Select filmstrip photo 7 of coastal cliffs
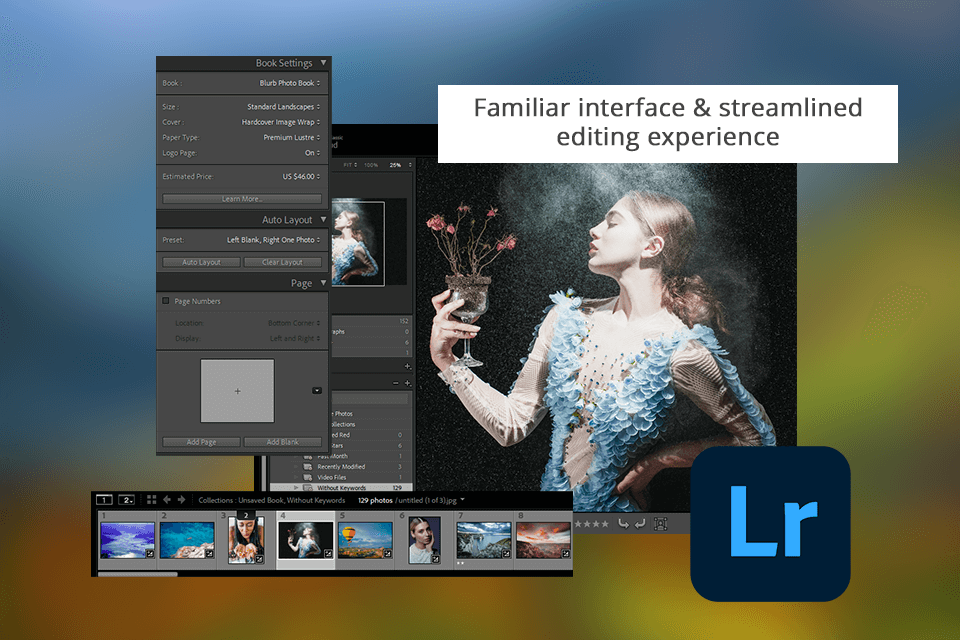Viewport: 960px width, 640px height. 484,540
